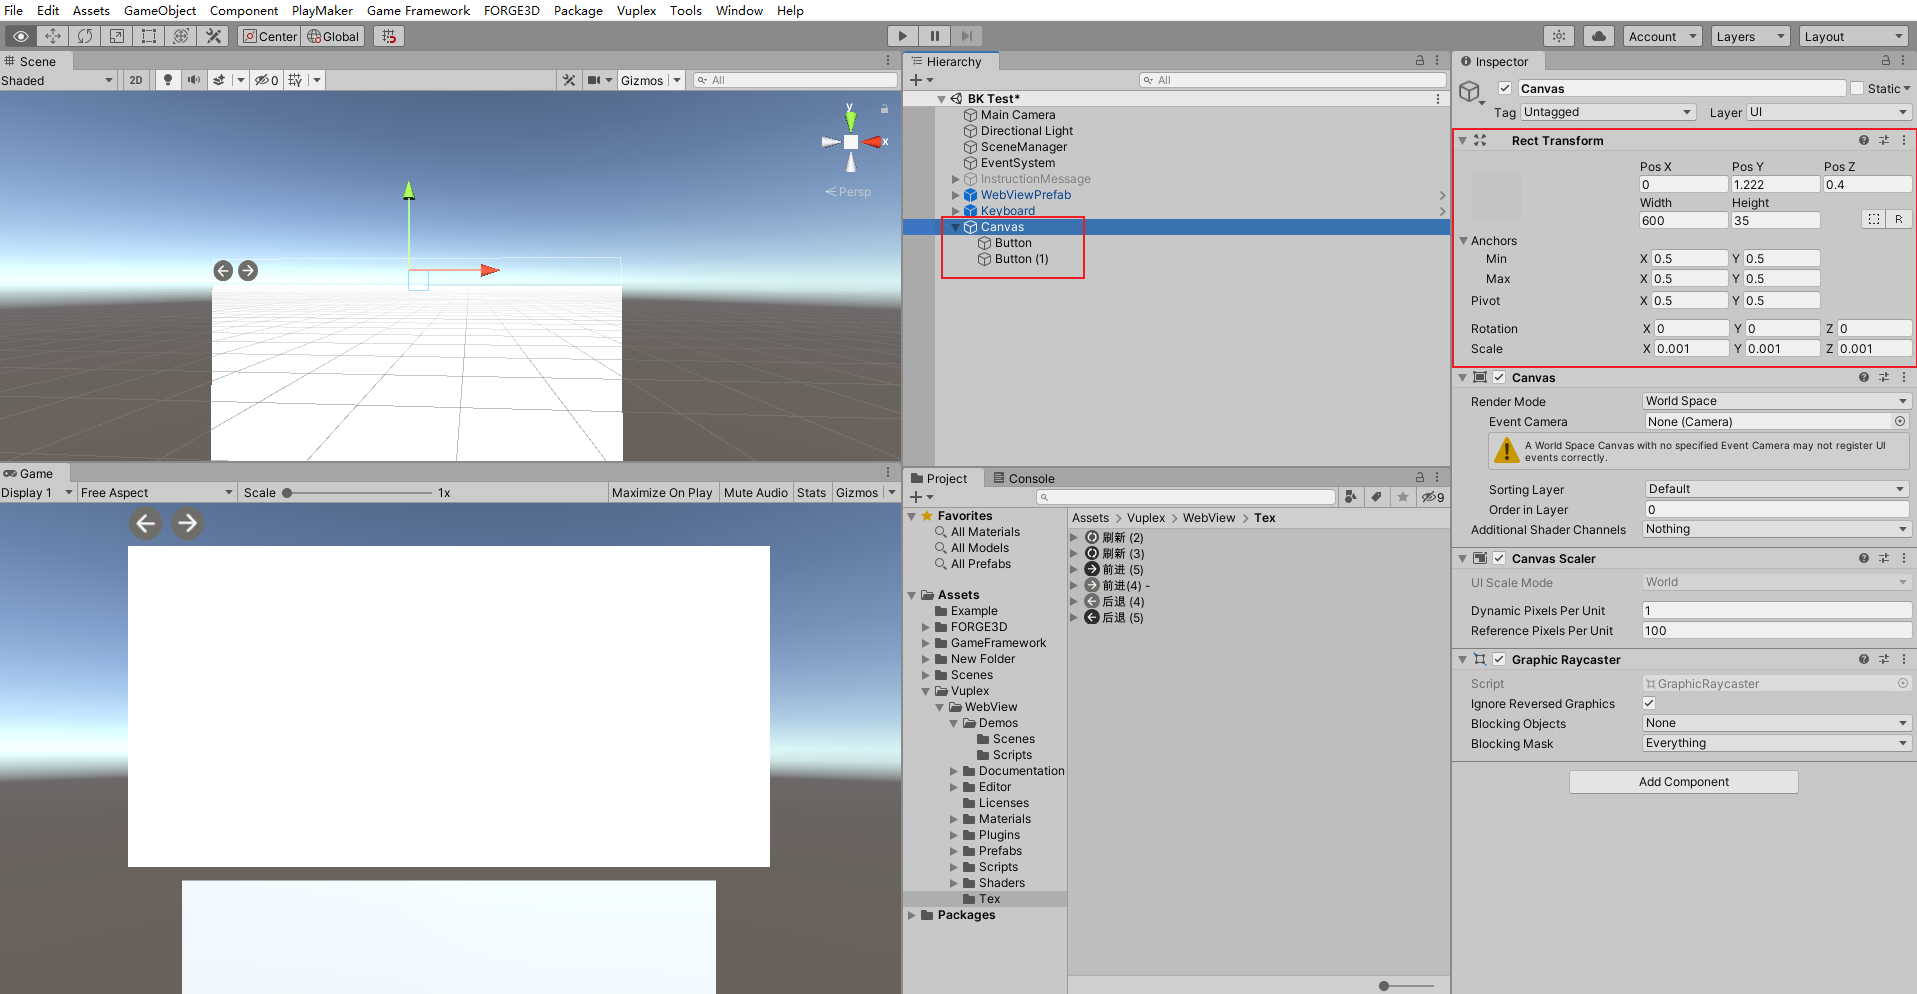Toggle blueprint mode in Rect Transform
The width and height of the screenshot is (1917, 994).
[x=1874, y=219]
